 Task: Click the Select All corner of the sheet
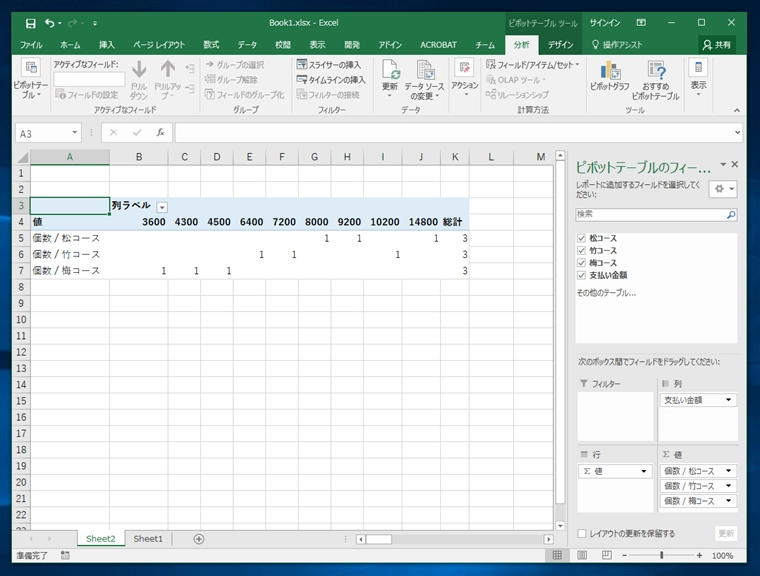click(x=22, y=157)
